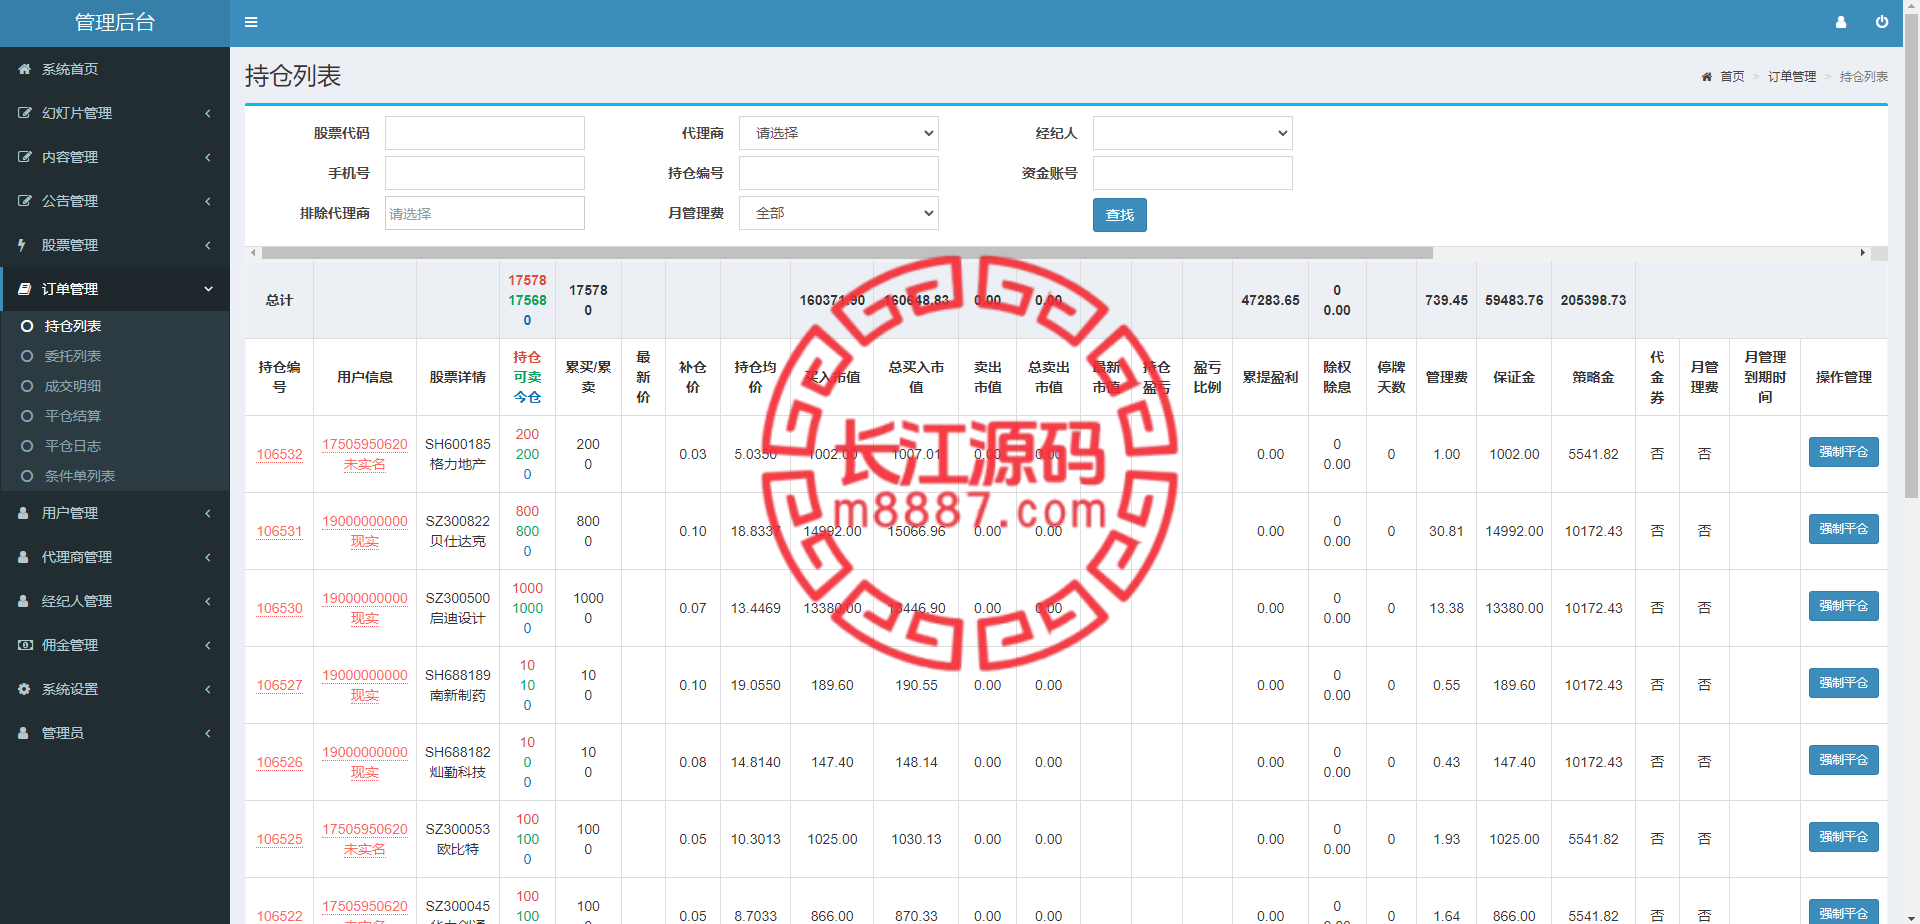
Task: Click stock cell SZ300500 启迪设计
Action: (458, 608)
